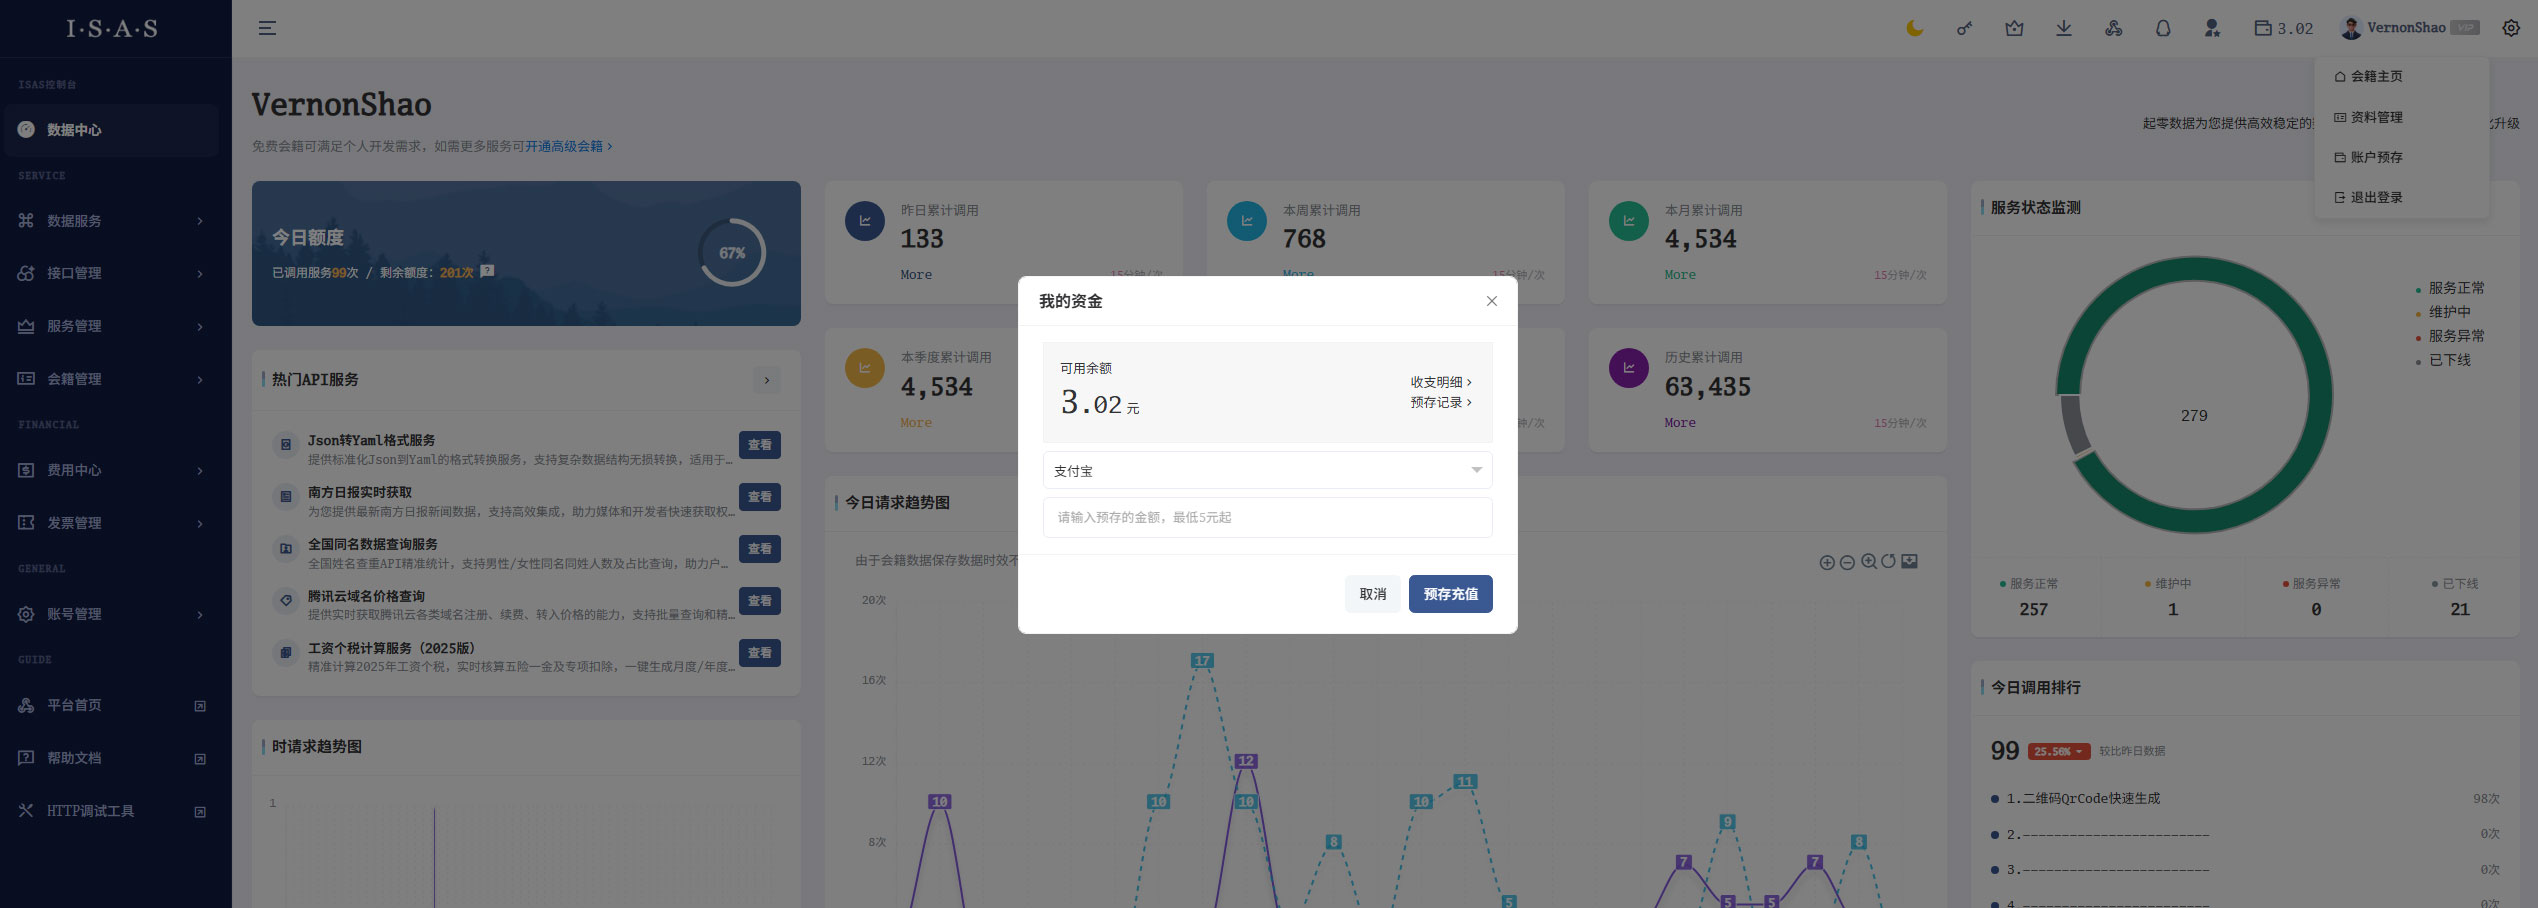
Task: Close the 我的资金 dialog
Action: tap(1491, 301)
